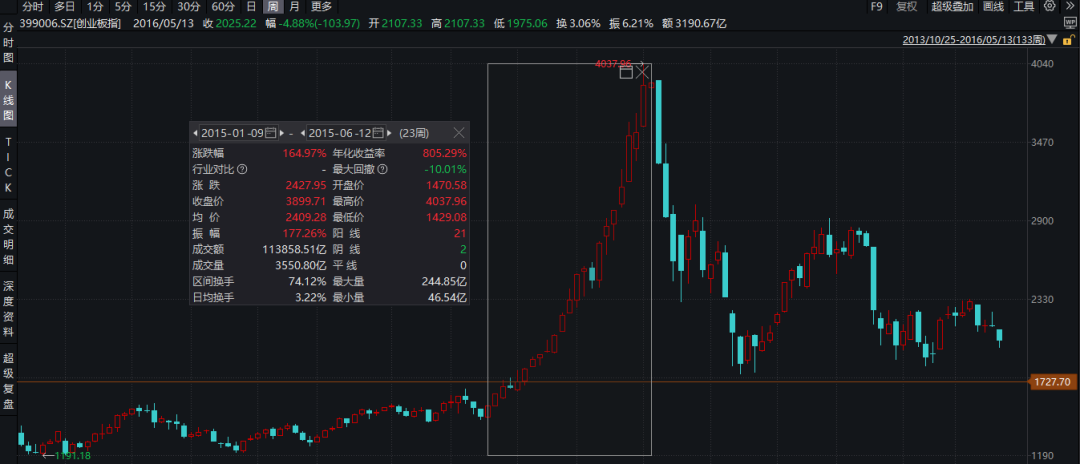Select the 15分 period tab
The width and height of the screenshot is (1080, 464).
tap(154, 7)
